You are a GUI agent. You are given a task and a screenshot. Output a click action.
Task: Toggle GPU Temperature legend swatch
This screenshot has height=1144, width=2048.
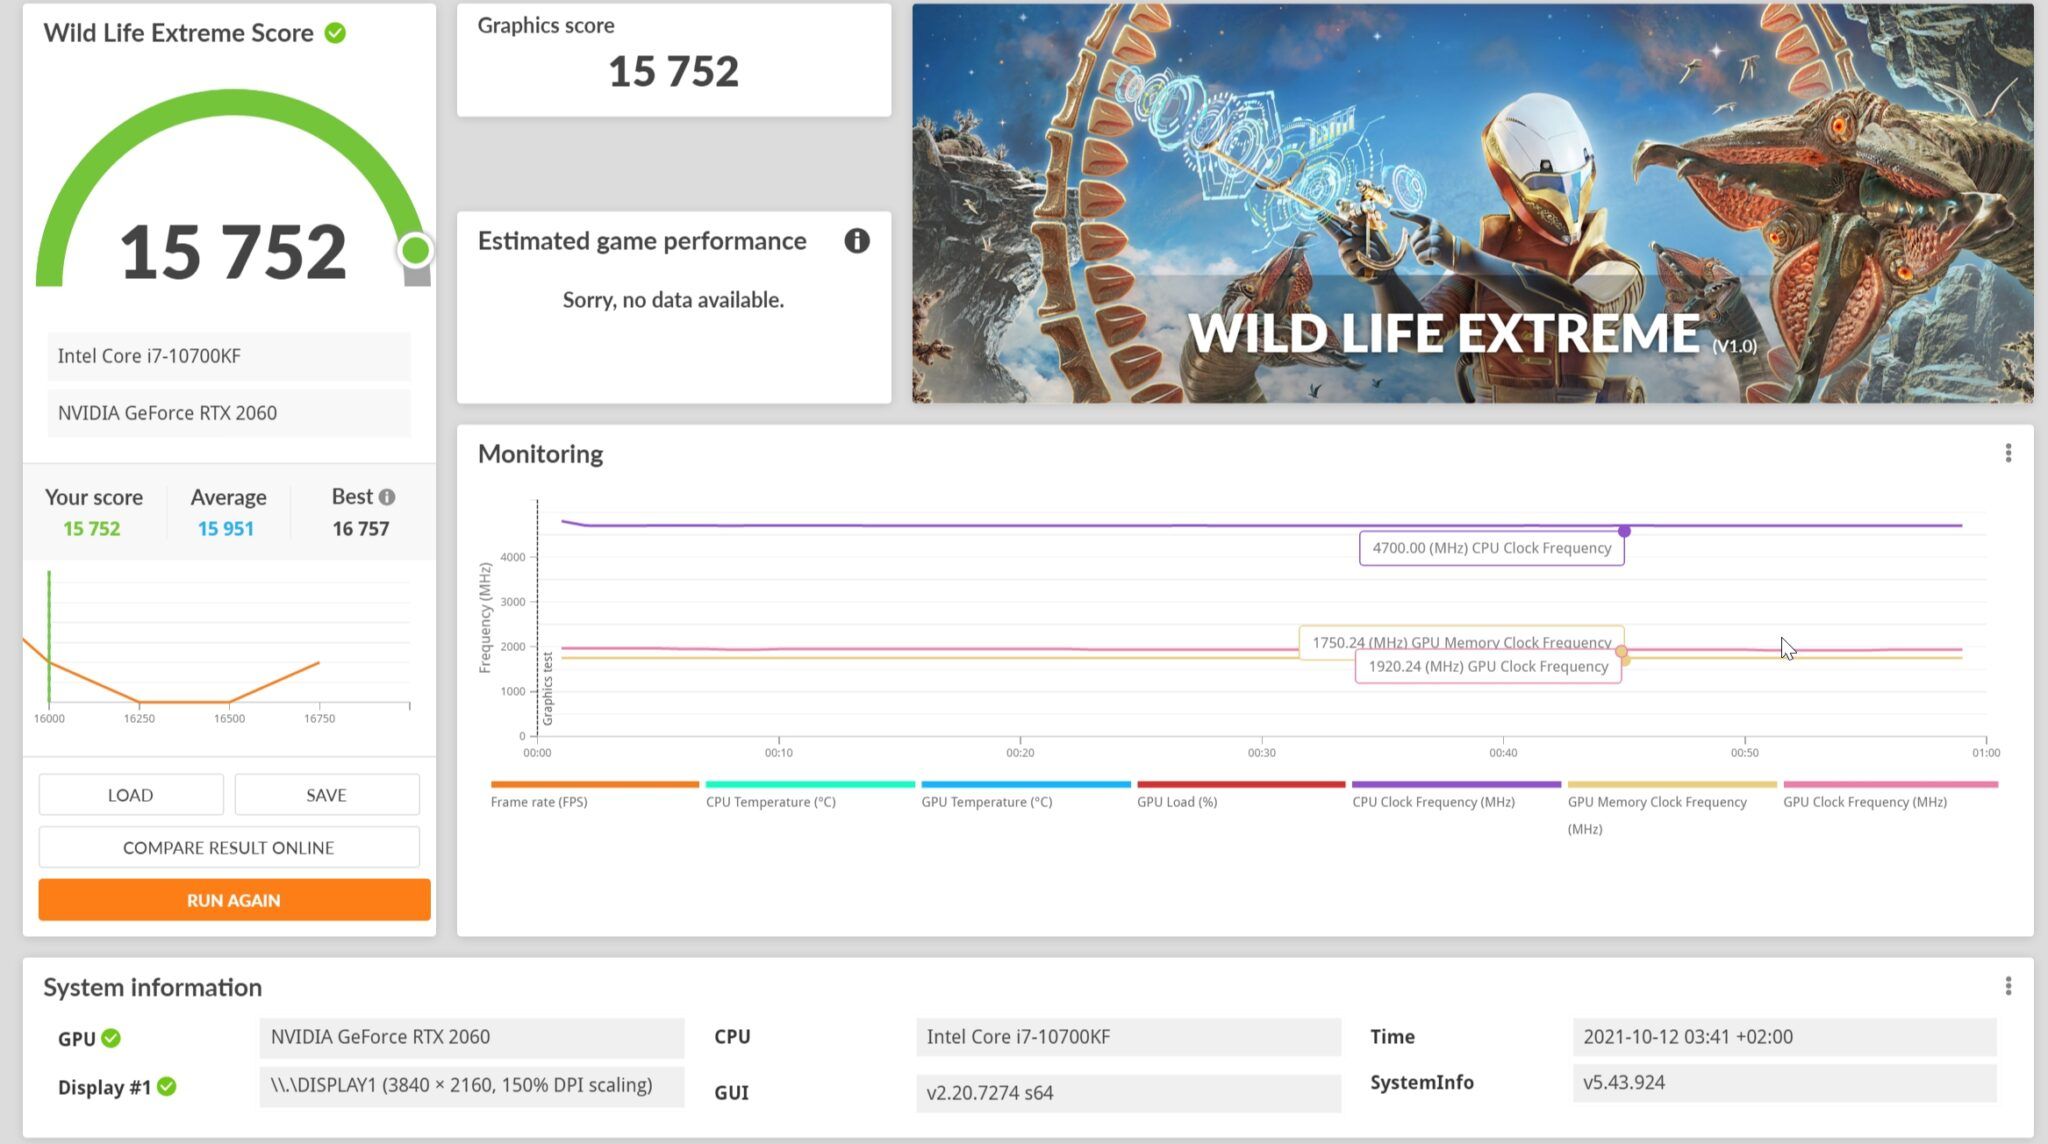click(1026, 785)
